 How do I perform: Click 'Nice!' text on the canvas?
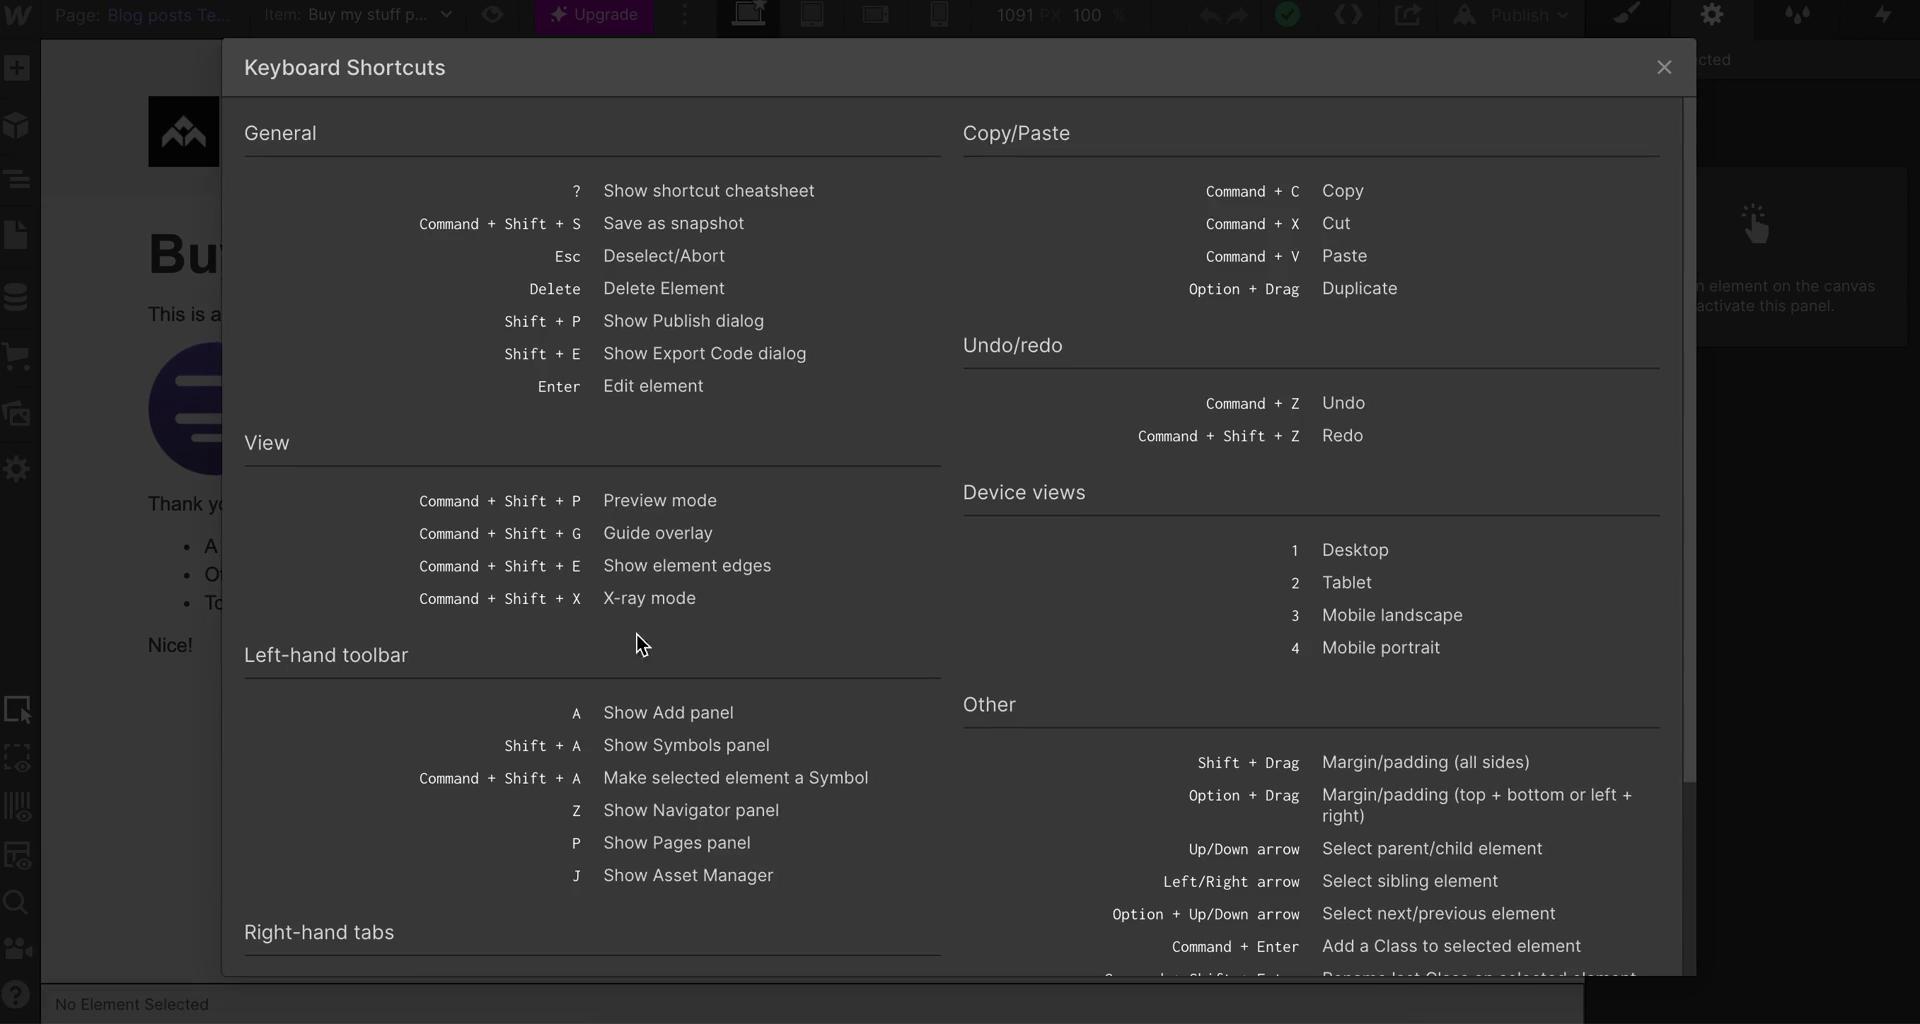[x=170, y=646]
